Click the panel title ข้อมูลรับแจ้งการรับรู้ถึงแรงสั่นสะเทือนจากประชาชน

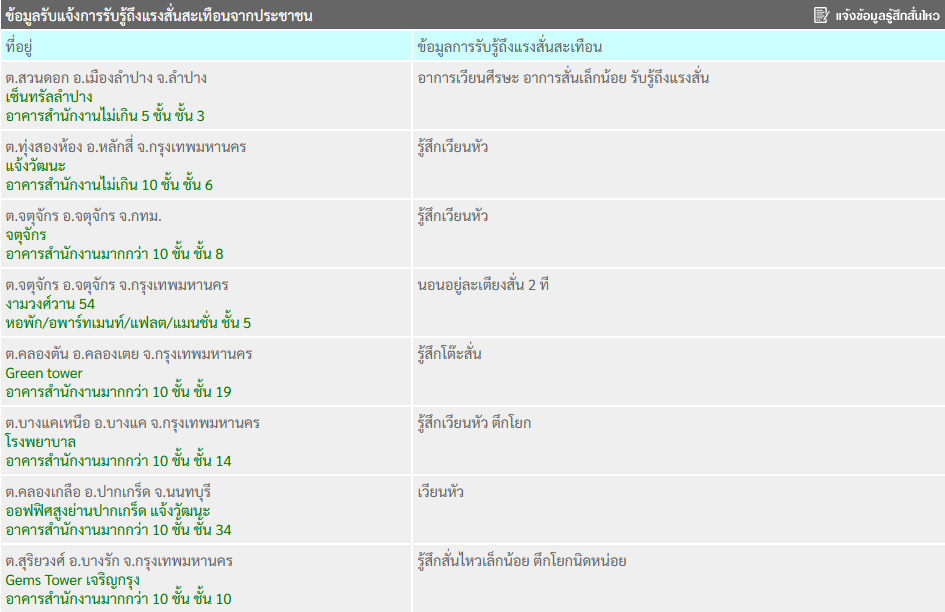tap(159, 16)
